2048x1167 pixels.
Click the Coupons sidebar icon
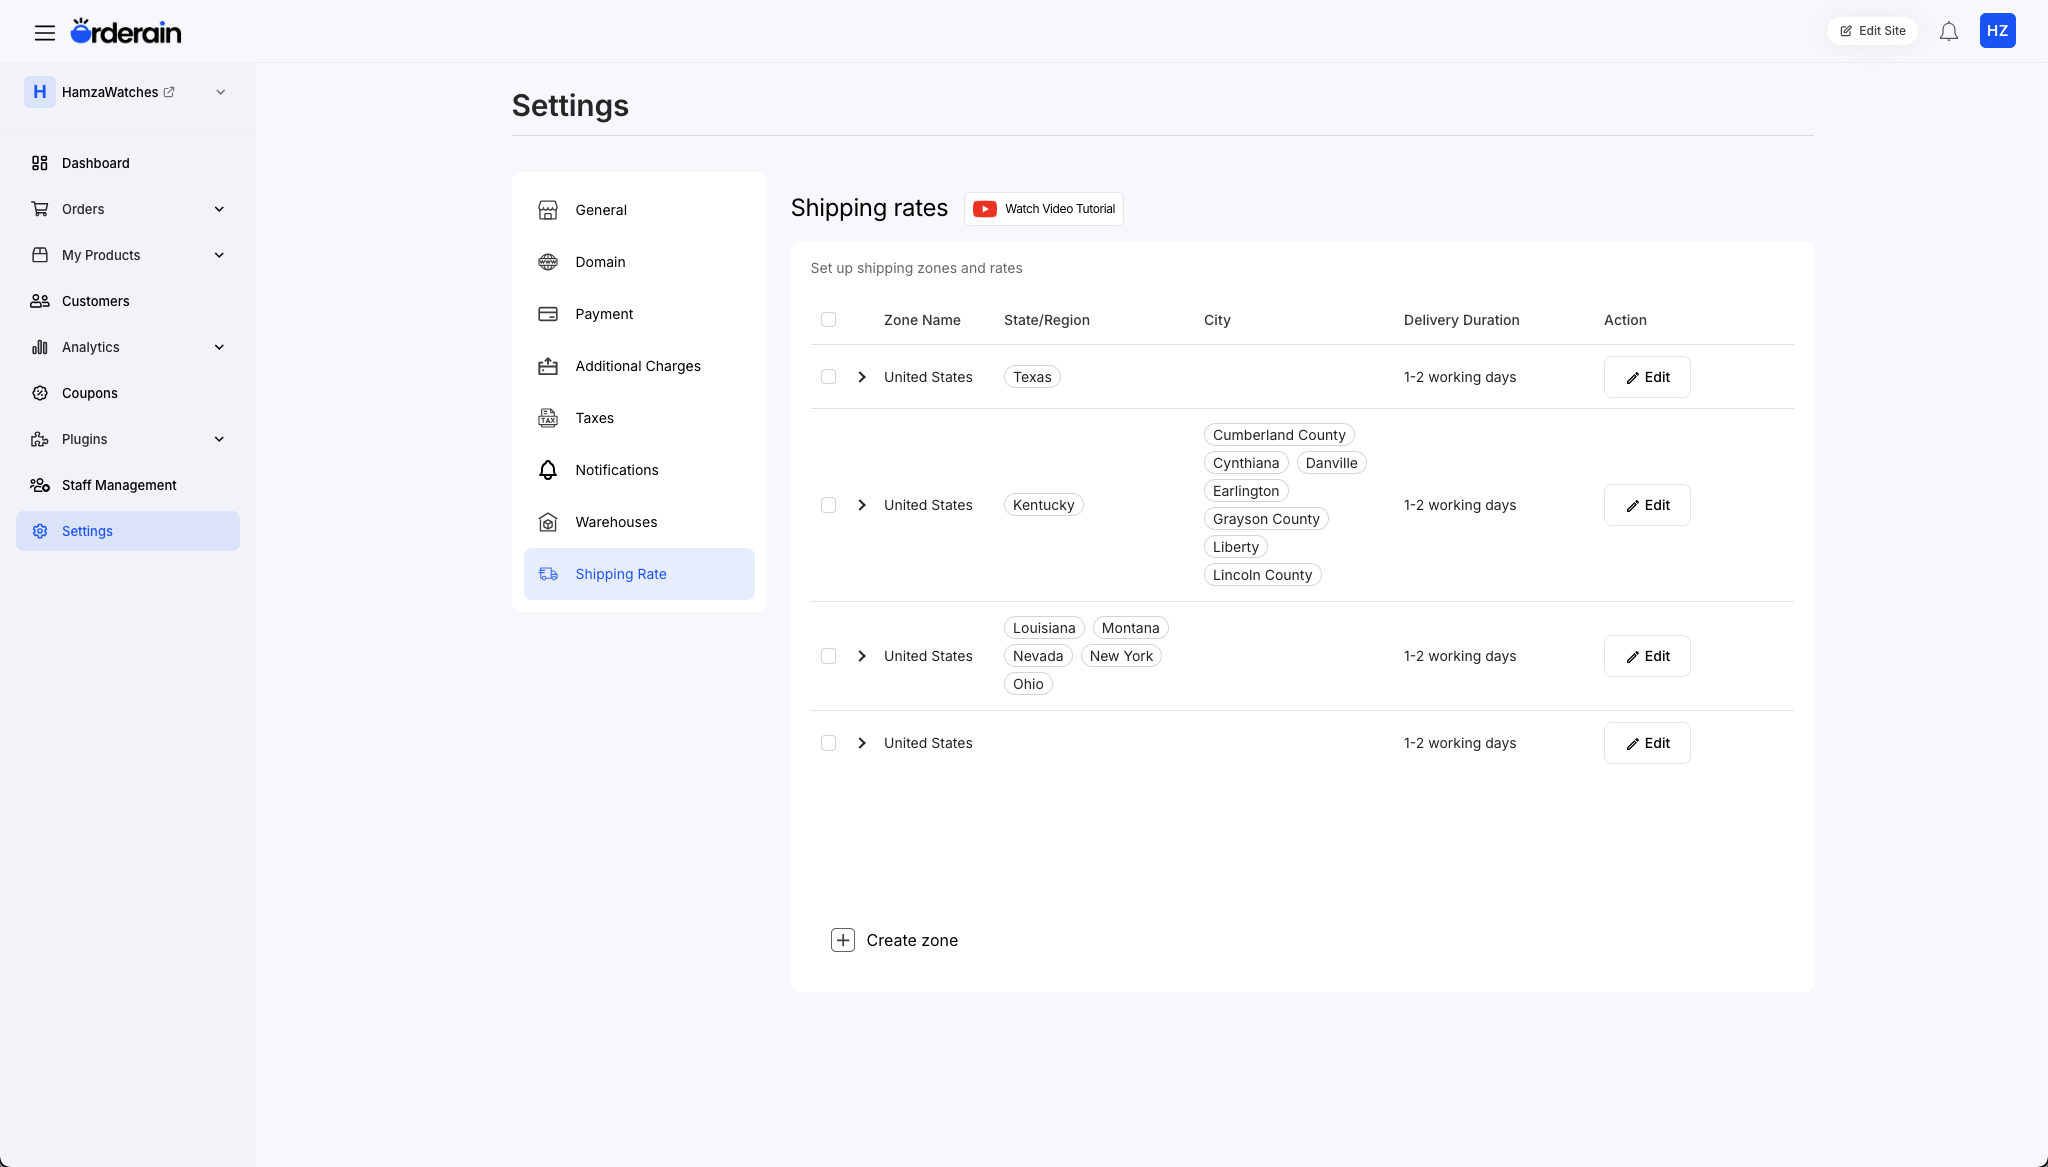pyautogui.click(x=40, y=393)
